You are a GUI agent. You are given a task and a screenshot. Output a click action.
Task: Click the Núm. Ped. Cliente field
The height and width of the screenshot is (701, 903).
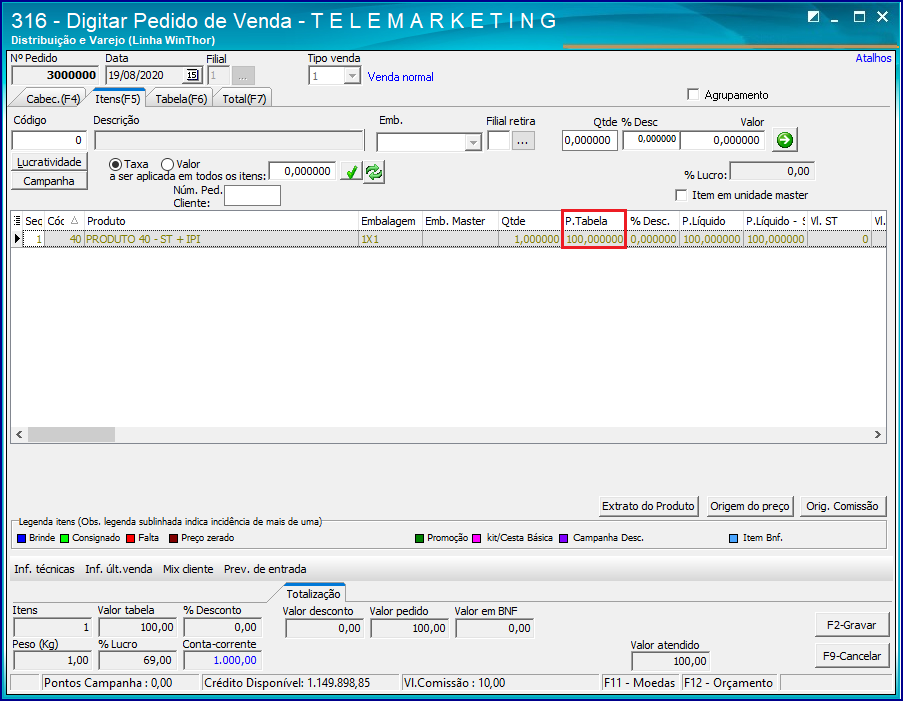[252, 195]
